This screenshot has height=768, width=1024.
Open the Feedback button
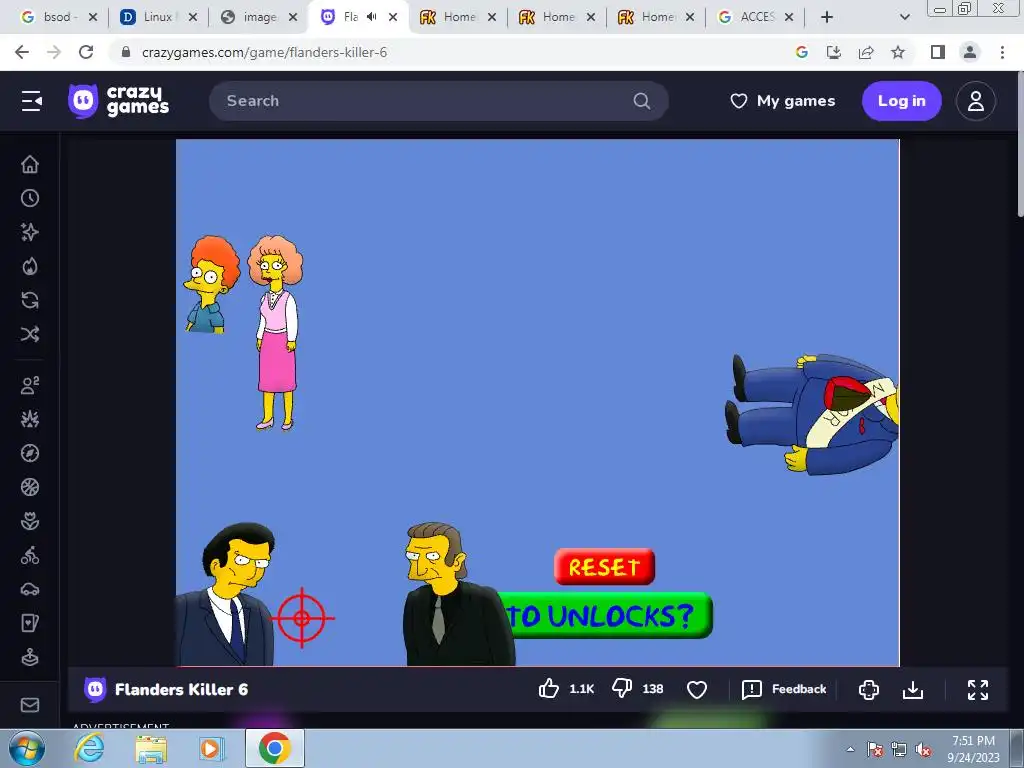pyautogui.click(x=784, y=690)
